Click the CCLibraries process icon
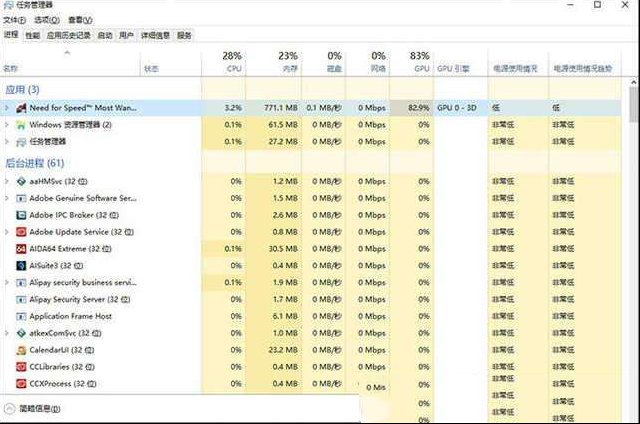The image size is (640, 424). (x=21, y=367)
